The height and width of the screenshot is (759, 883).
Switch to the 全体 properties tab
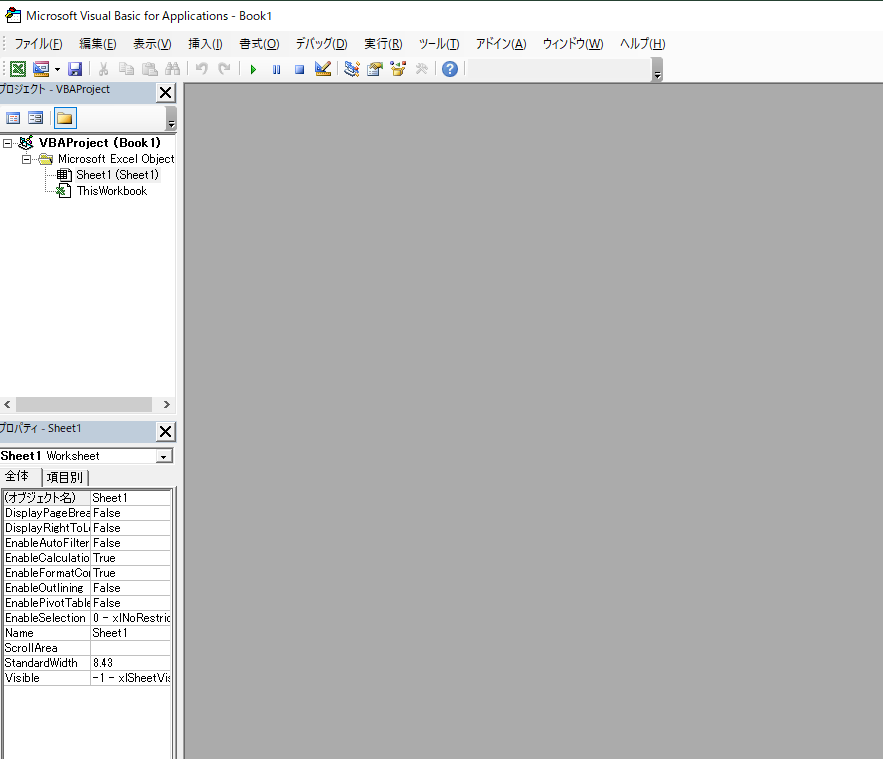pyautogui.click(x=17, y=476)
